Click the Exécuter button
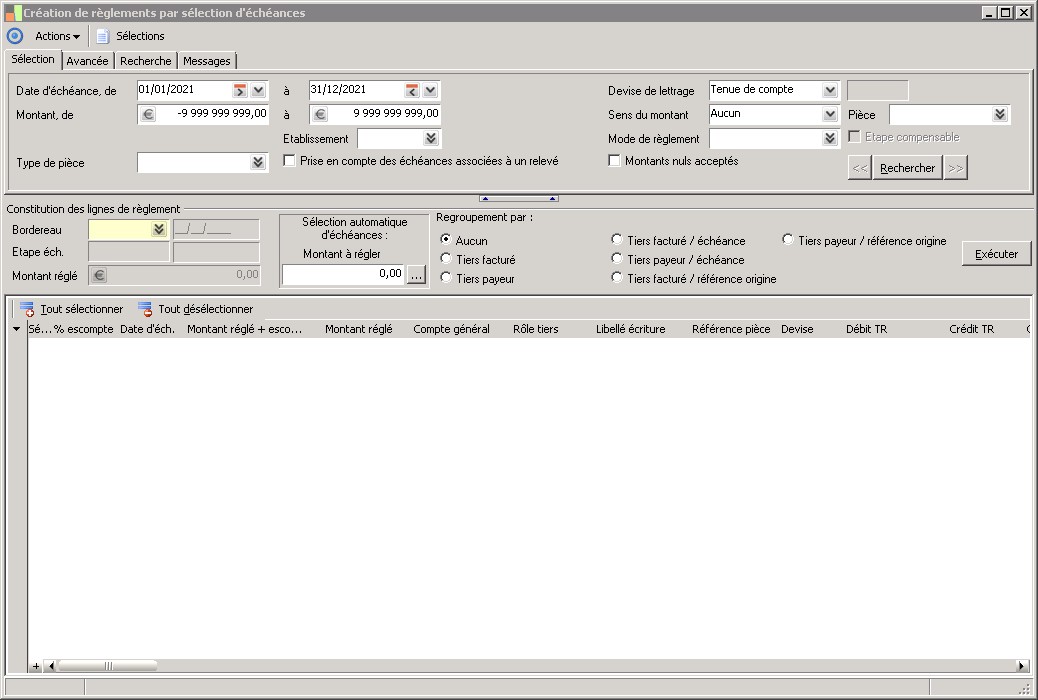This screenshot has height=700, width=1038. (x=996, y=254)
